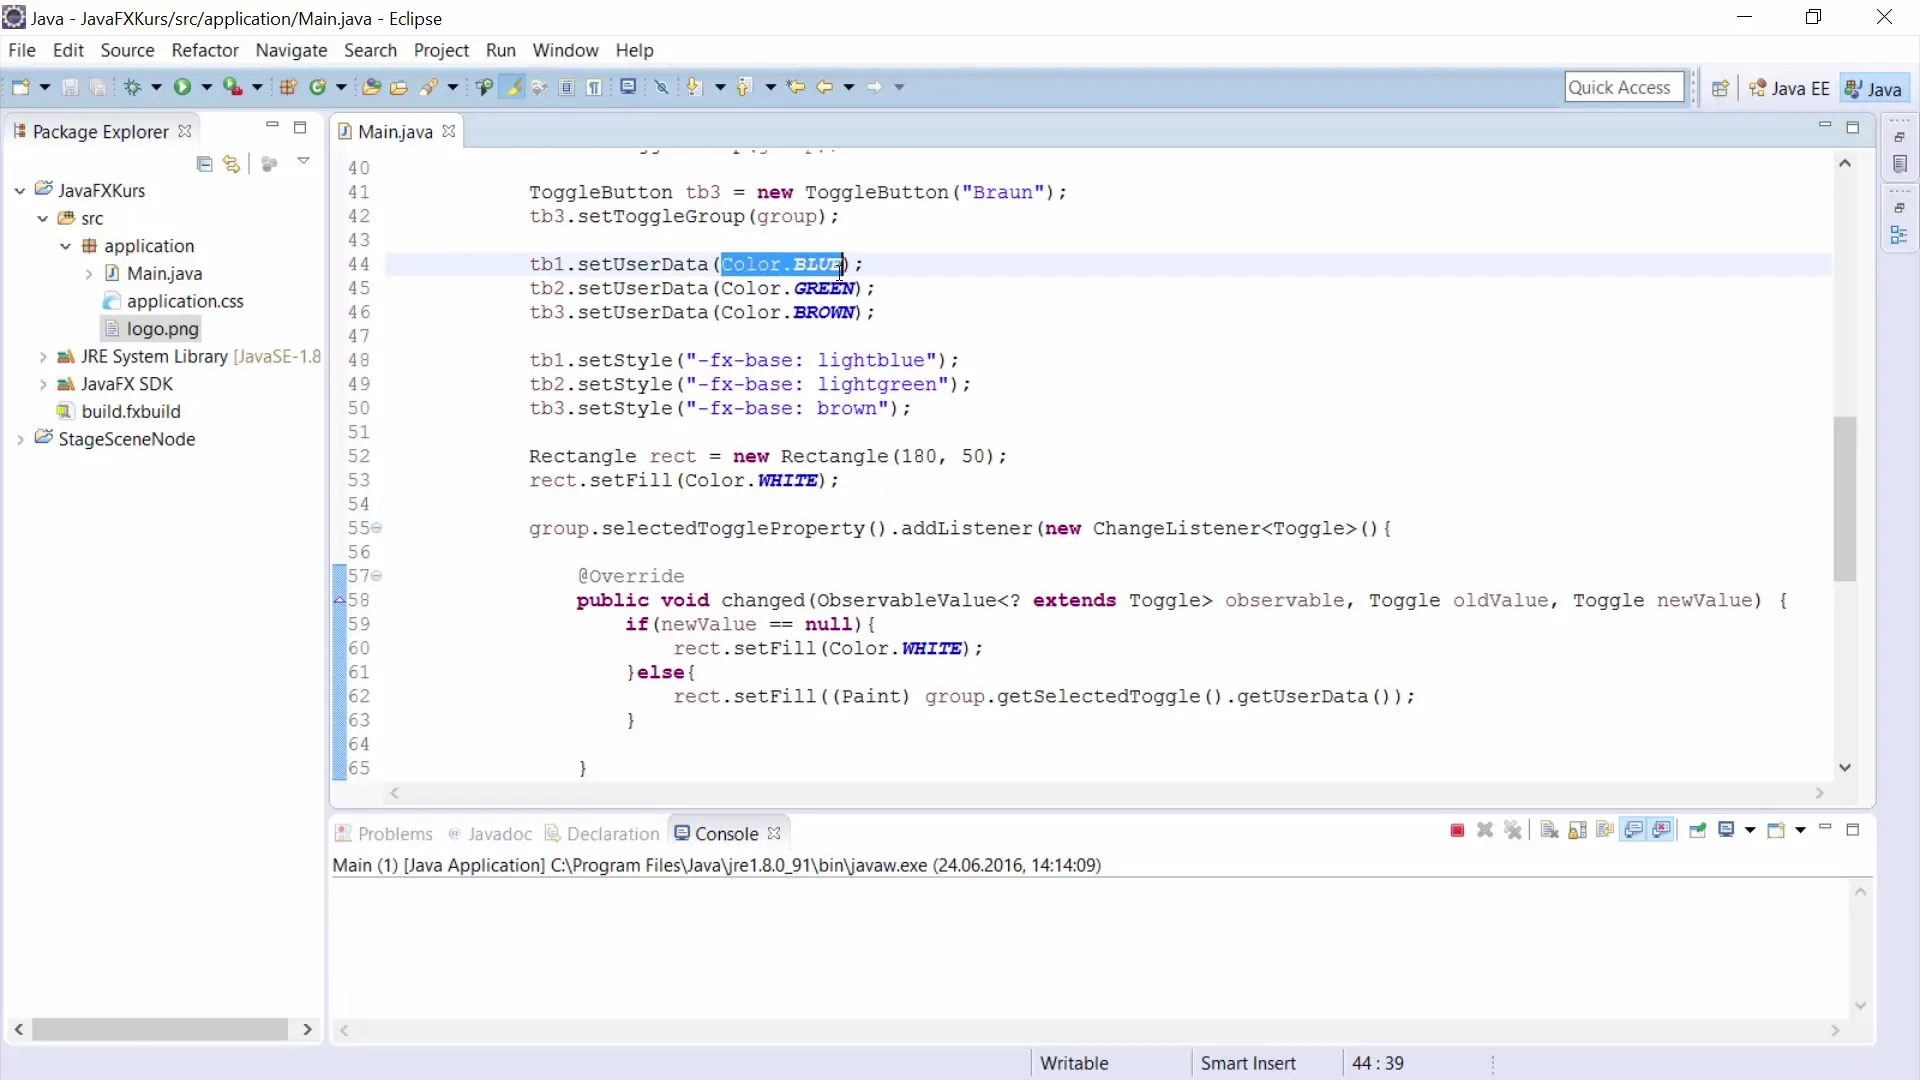Click the Search flashlight icon

point(429,87)
